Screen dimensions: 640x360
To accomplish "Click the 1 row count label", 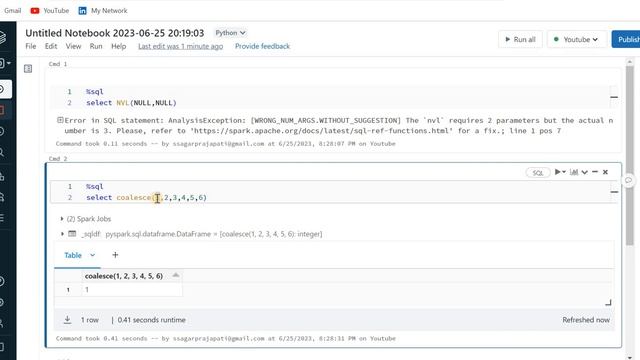I will pyautogui.click(x=90, y=320).
